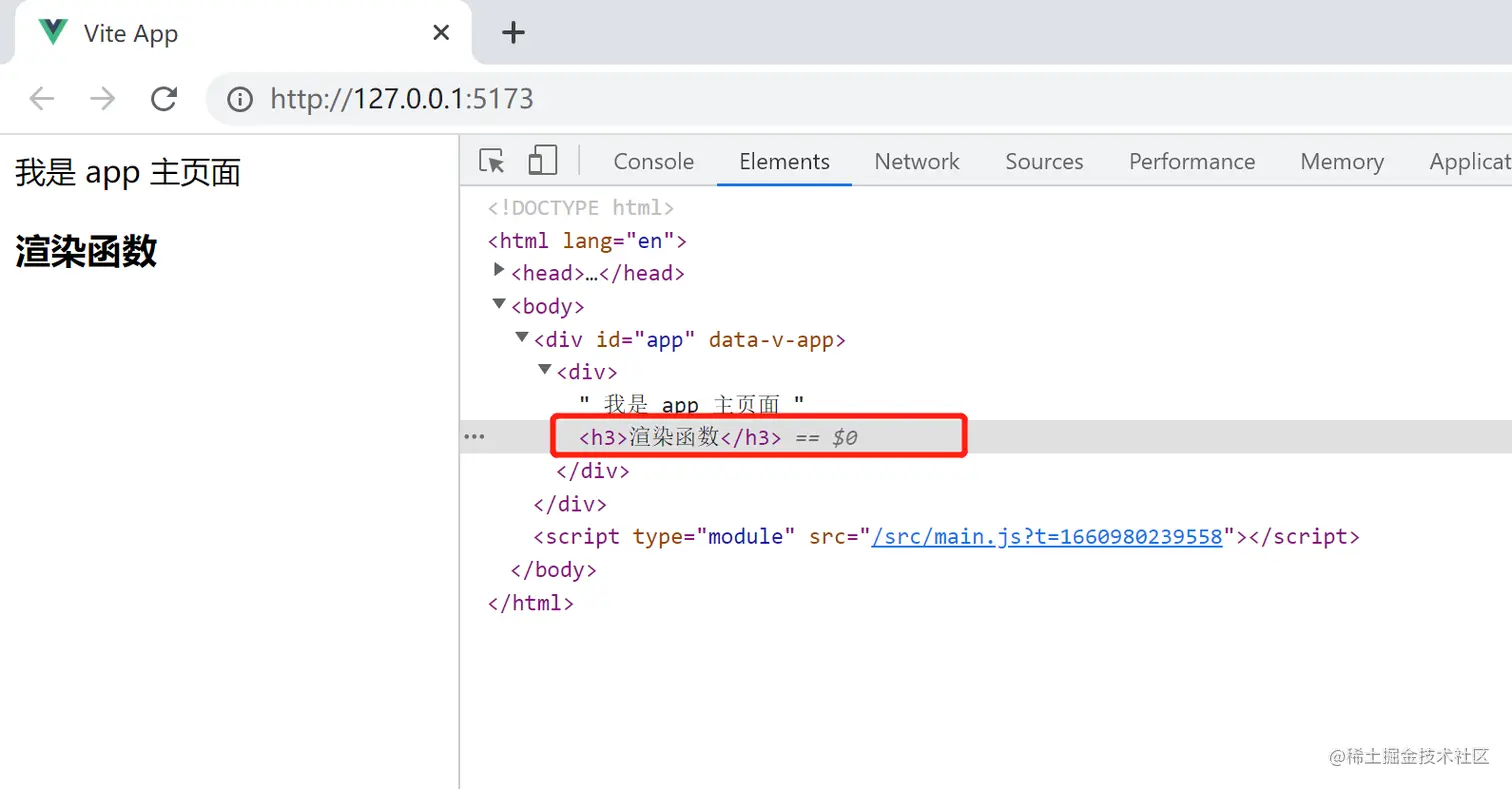This screenshot has width=1512, height=789.
Task: Open the Memory tab
Action: coord(1342,162)
